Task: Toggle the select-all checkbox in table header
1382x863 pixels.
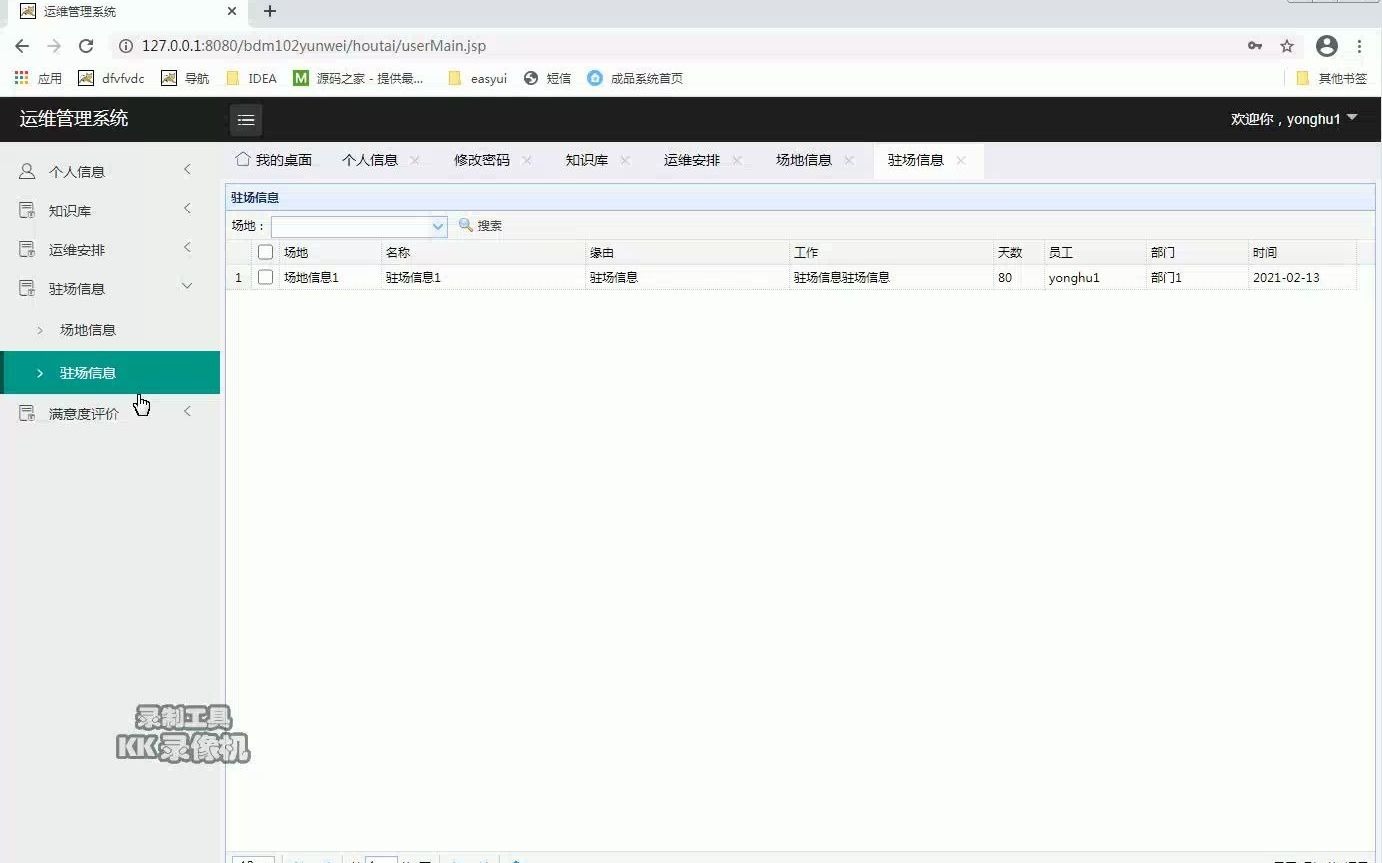Action: pyautogui.click(x=265, y=252)
